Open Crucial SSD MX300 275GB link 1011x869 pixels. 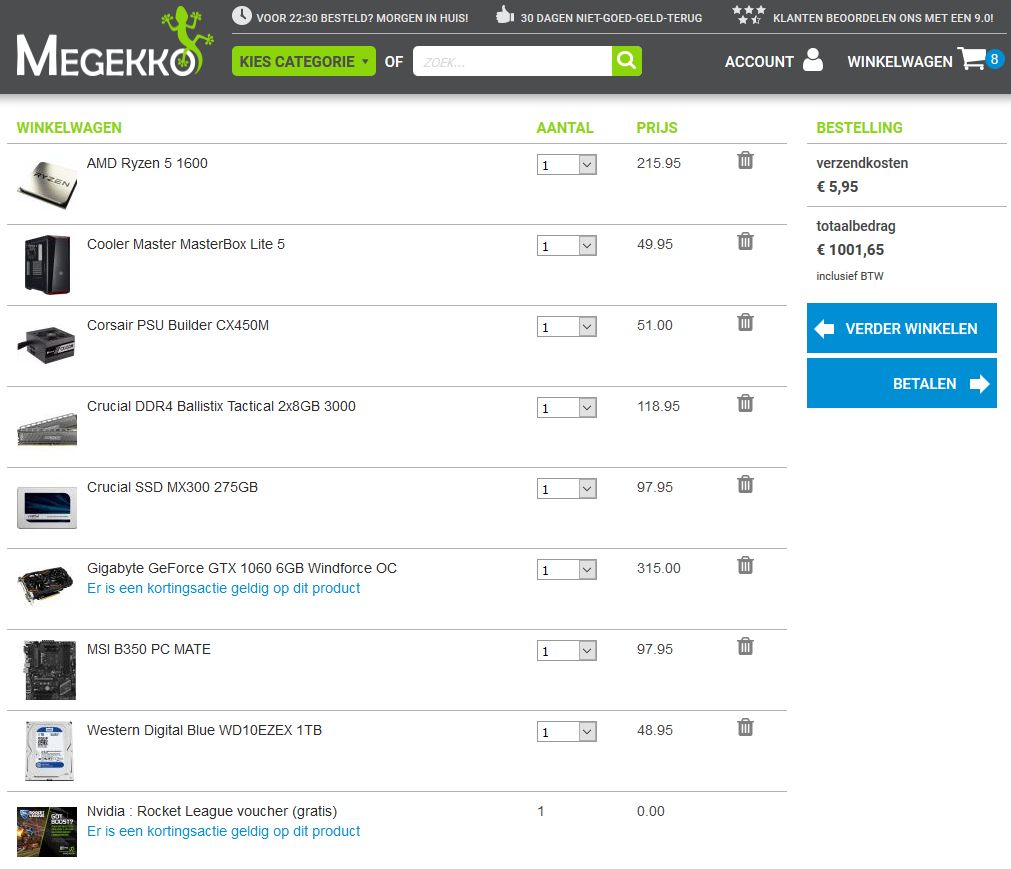coord(172,487)
